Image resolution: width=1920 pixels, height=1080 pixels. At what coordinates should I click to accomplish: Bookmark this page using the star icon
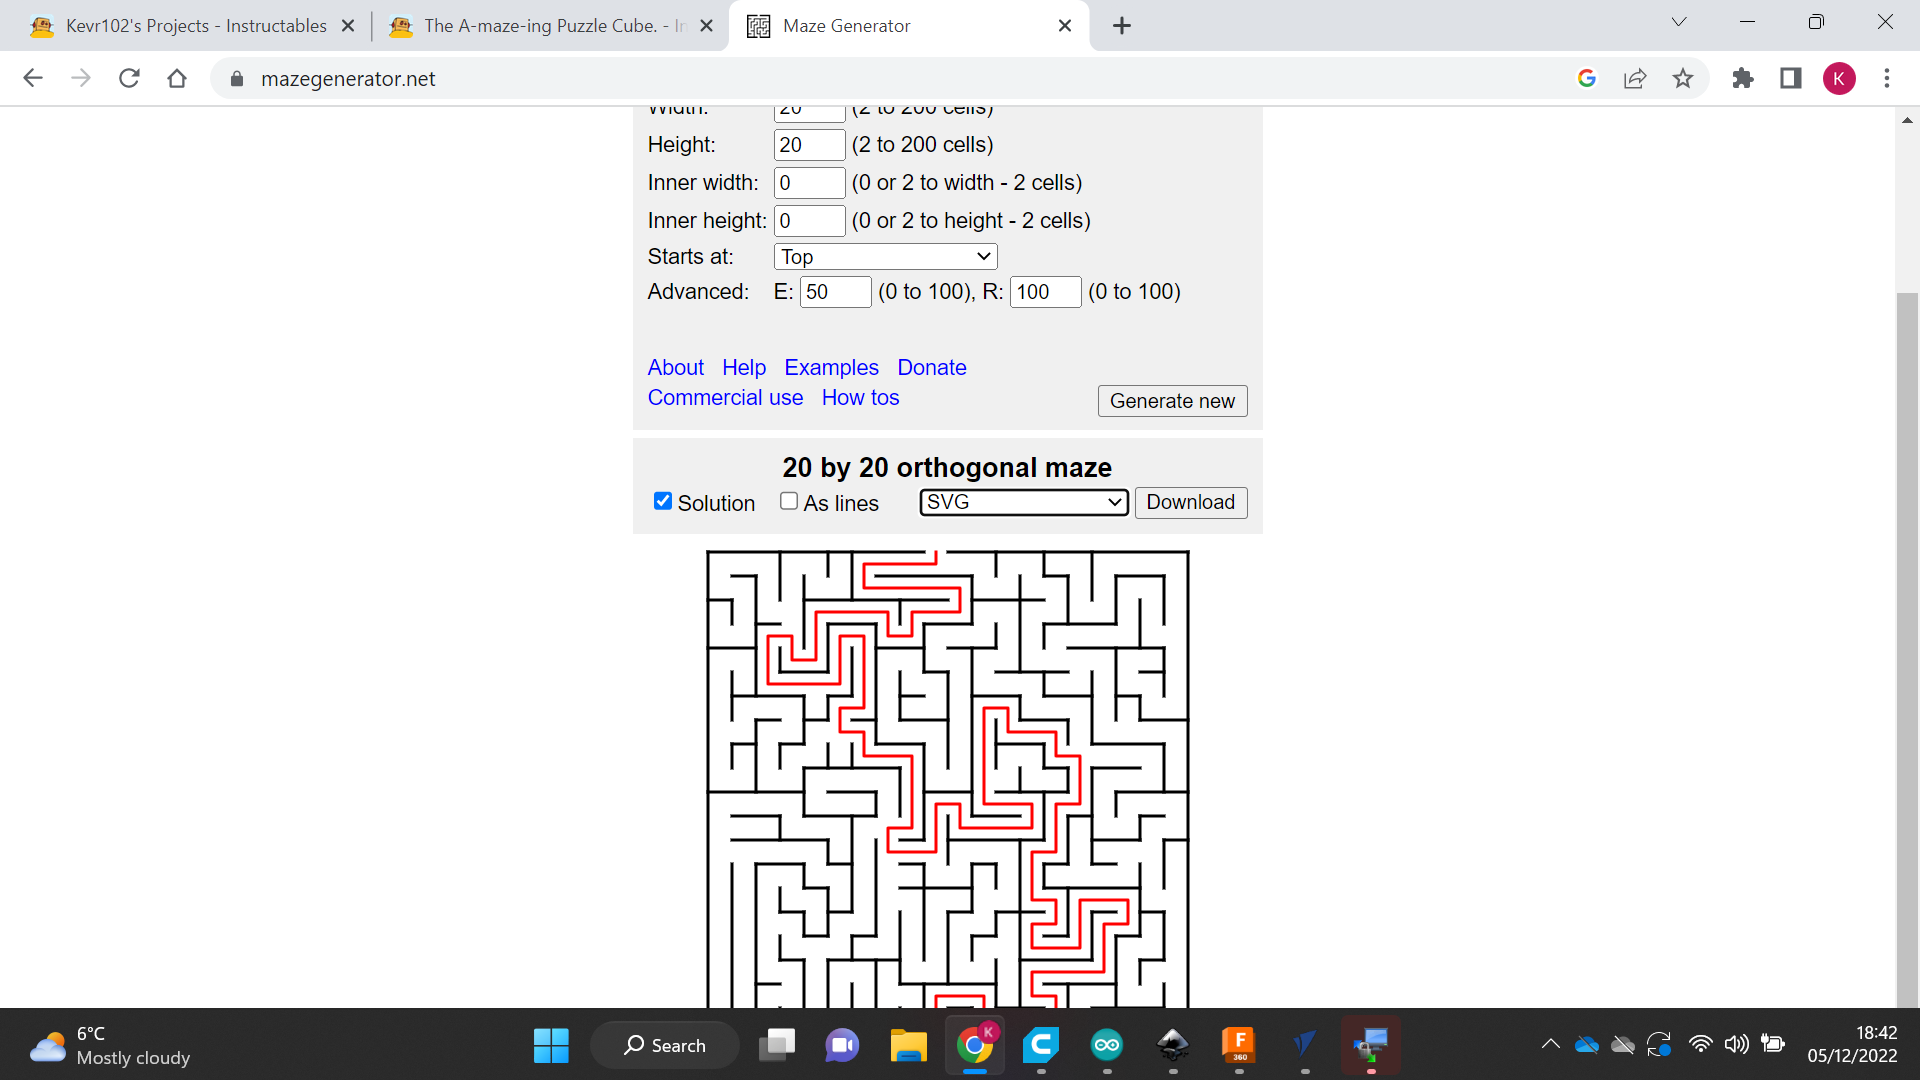pyautogui.click(x=1683, y=78)
